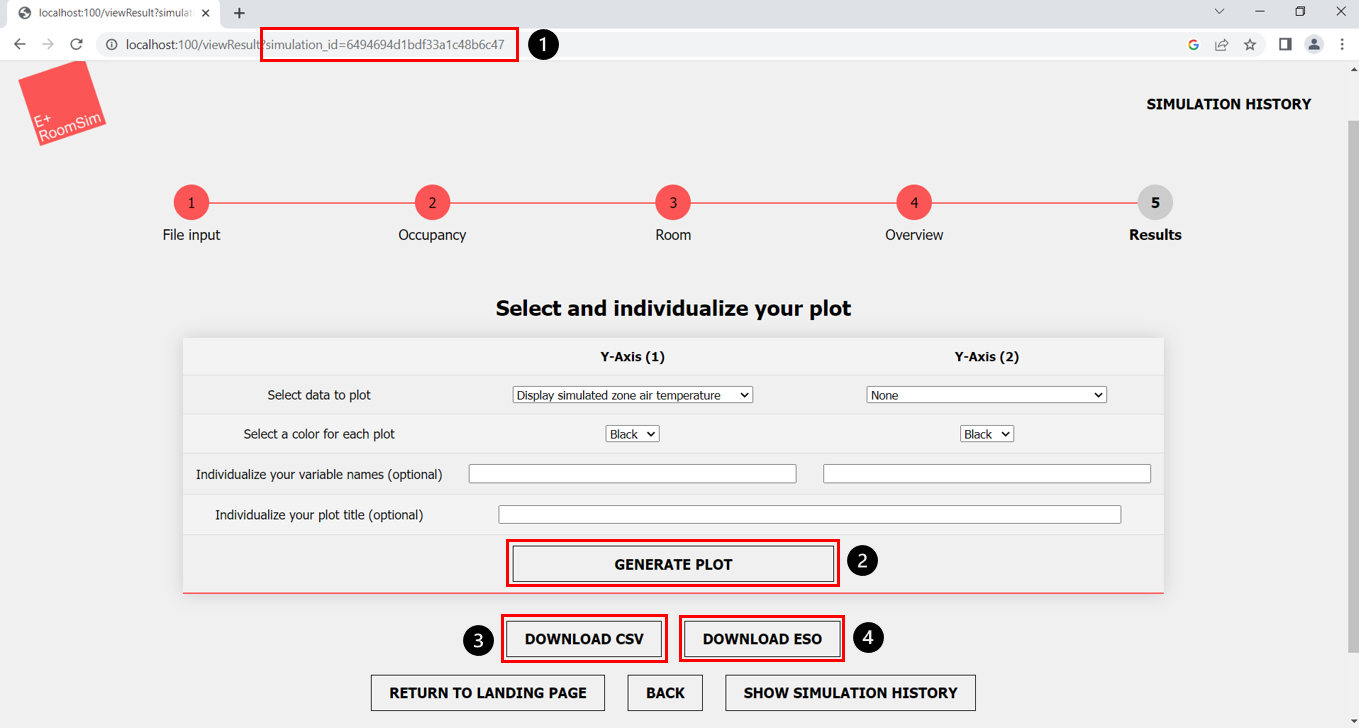Bookmark this page with the star icon
Viewport: 1359px width, 728px height.
[x=1249, y=44]
